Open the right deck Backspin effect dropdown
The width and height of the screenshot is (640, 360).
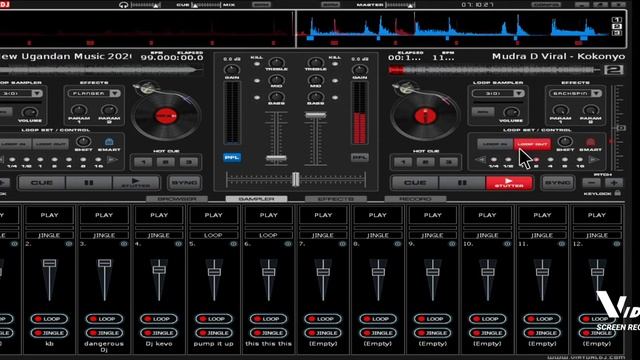pos(596,93)
